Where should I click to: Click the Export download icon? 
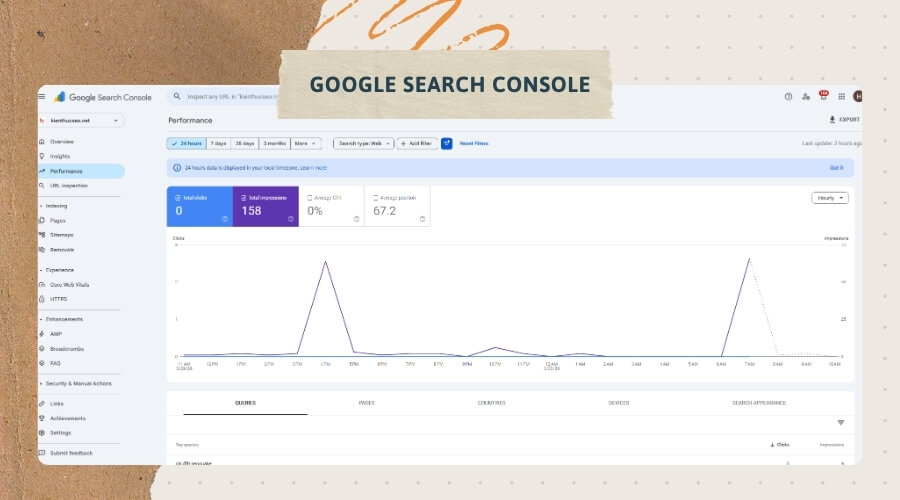[832, 119]
